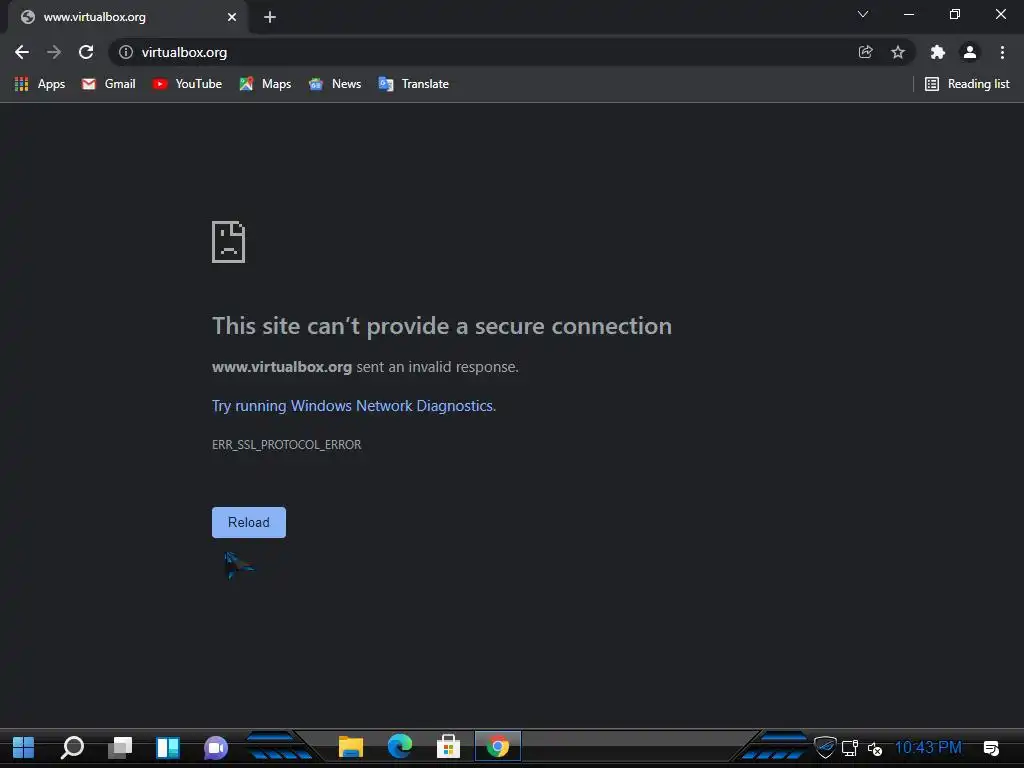Restore down the Chrome window
The image size is (1024, 768).
coord(955,14)
